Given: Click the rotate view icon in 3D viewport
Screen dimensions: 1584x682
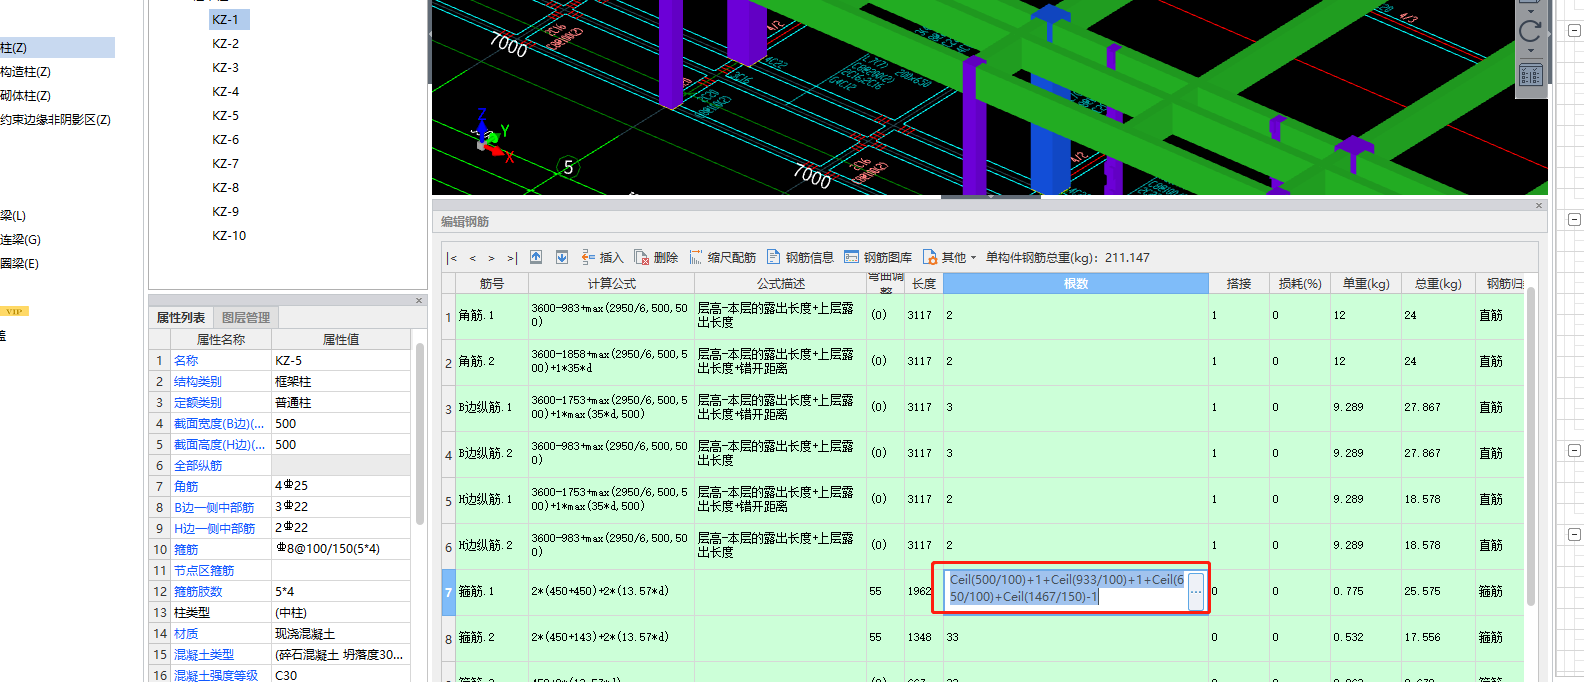Looking at the screenshot, I should coord(1530,31).
